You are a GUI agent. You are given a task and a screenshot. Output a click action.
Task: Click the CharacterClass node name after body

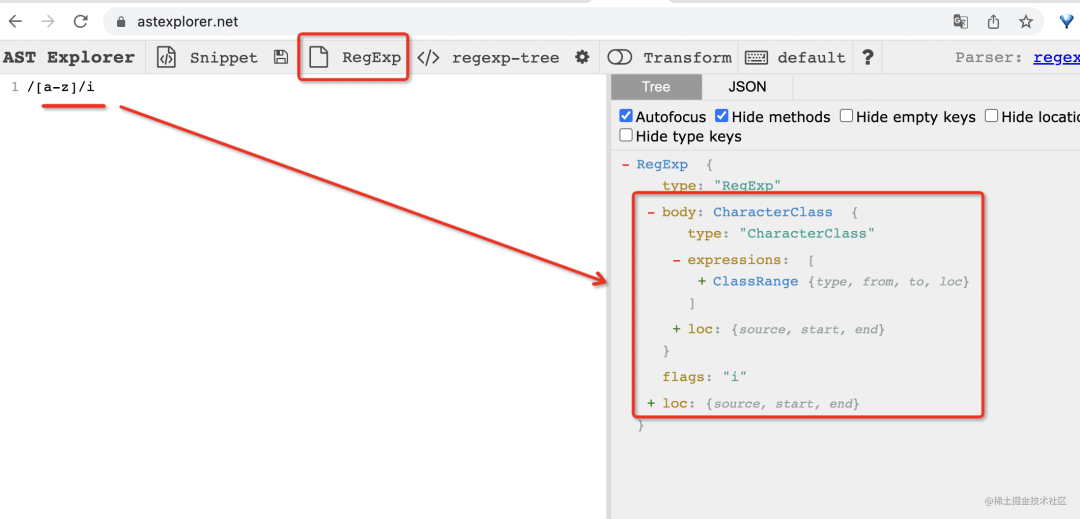pos(773,212)
